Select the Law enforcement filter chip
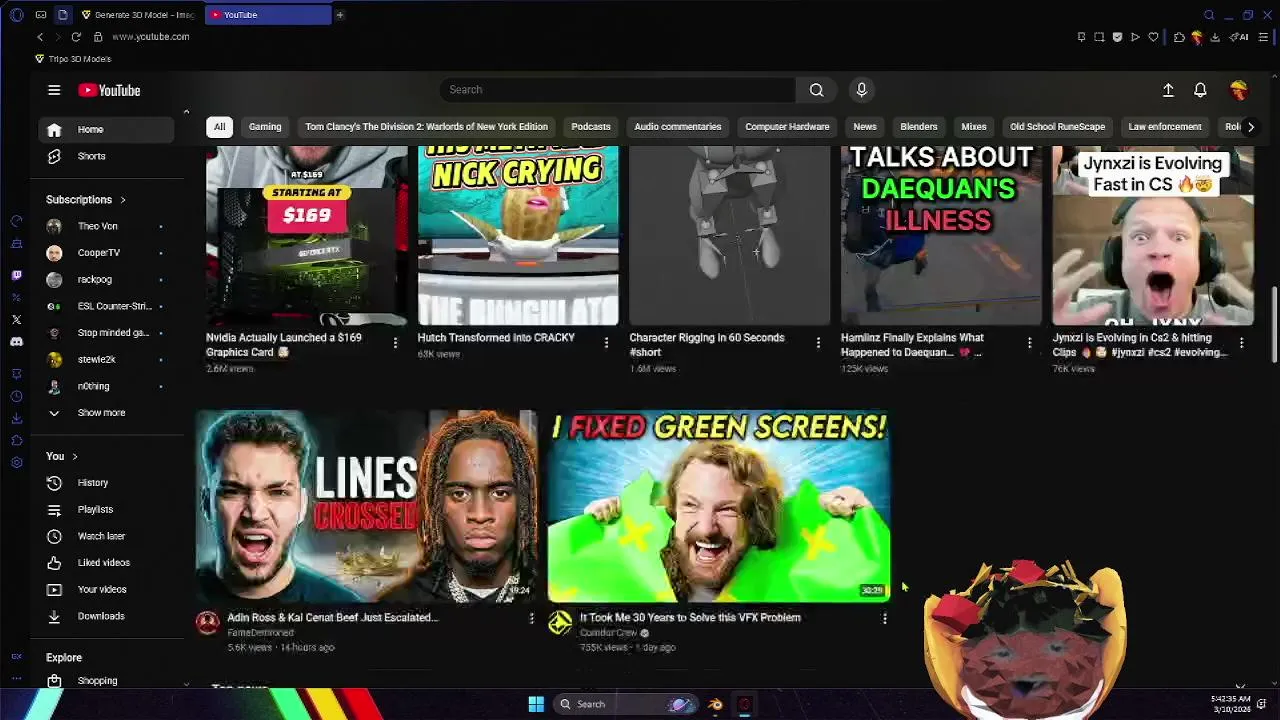 pyautogui.click(x=1165, y=127)
